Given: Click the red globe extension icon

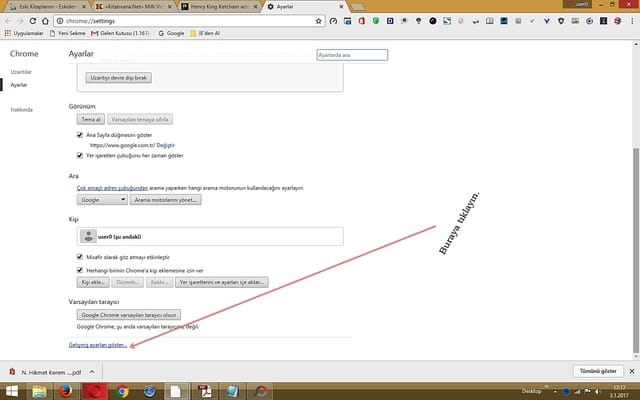Looking at the screenshot, I should (x=618, y=21).
